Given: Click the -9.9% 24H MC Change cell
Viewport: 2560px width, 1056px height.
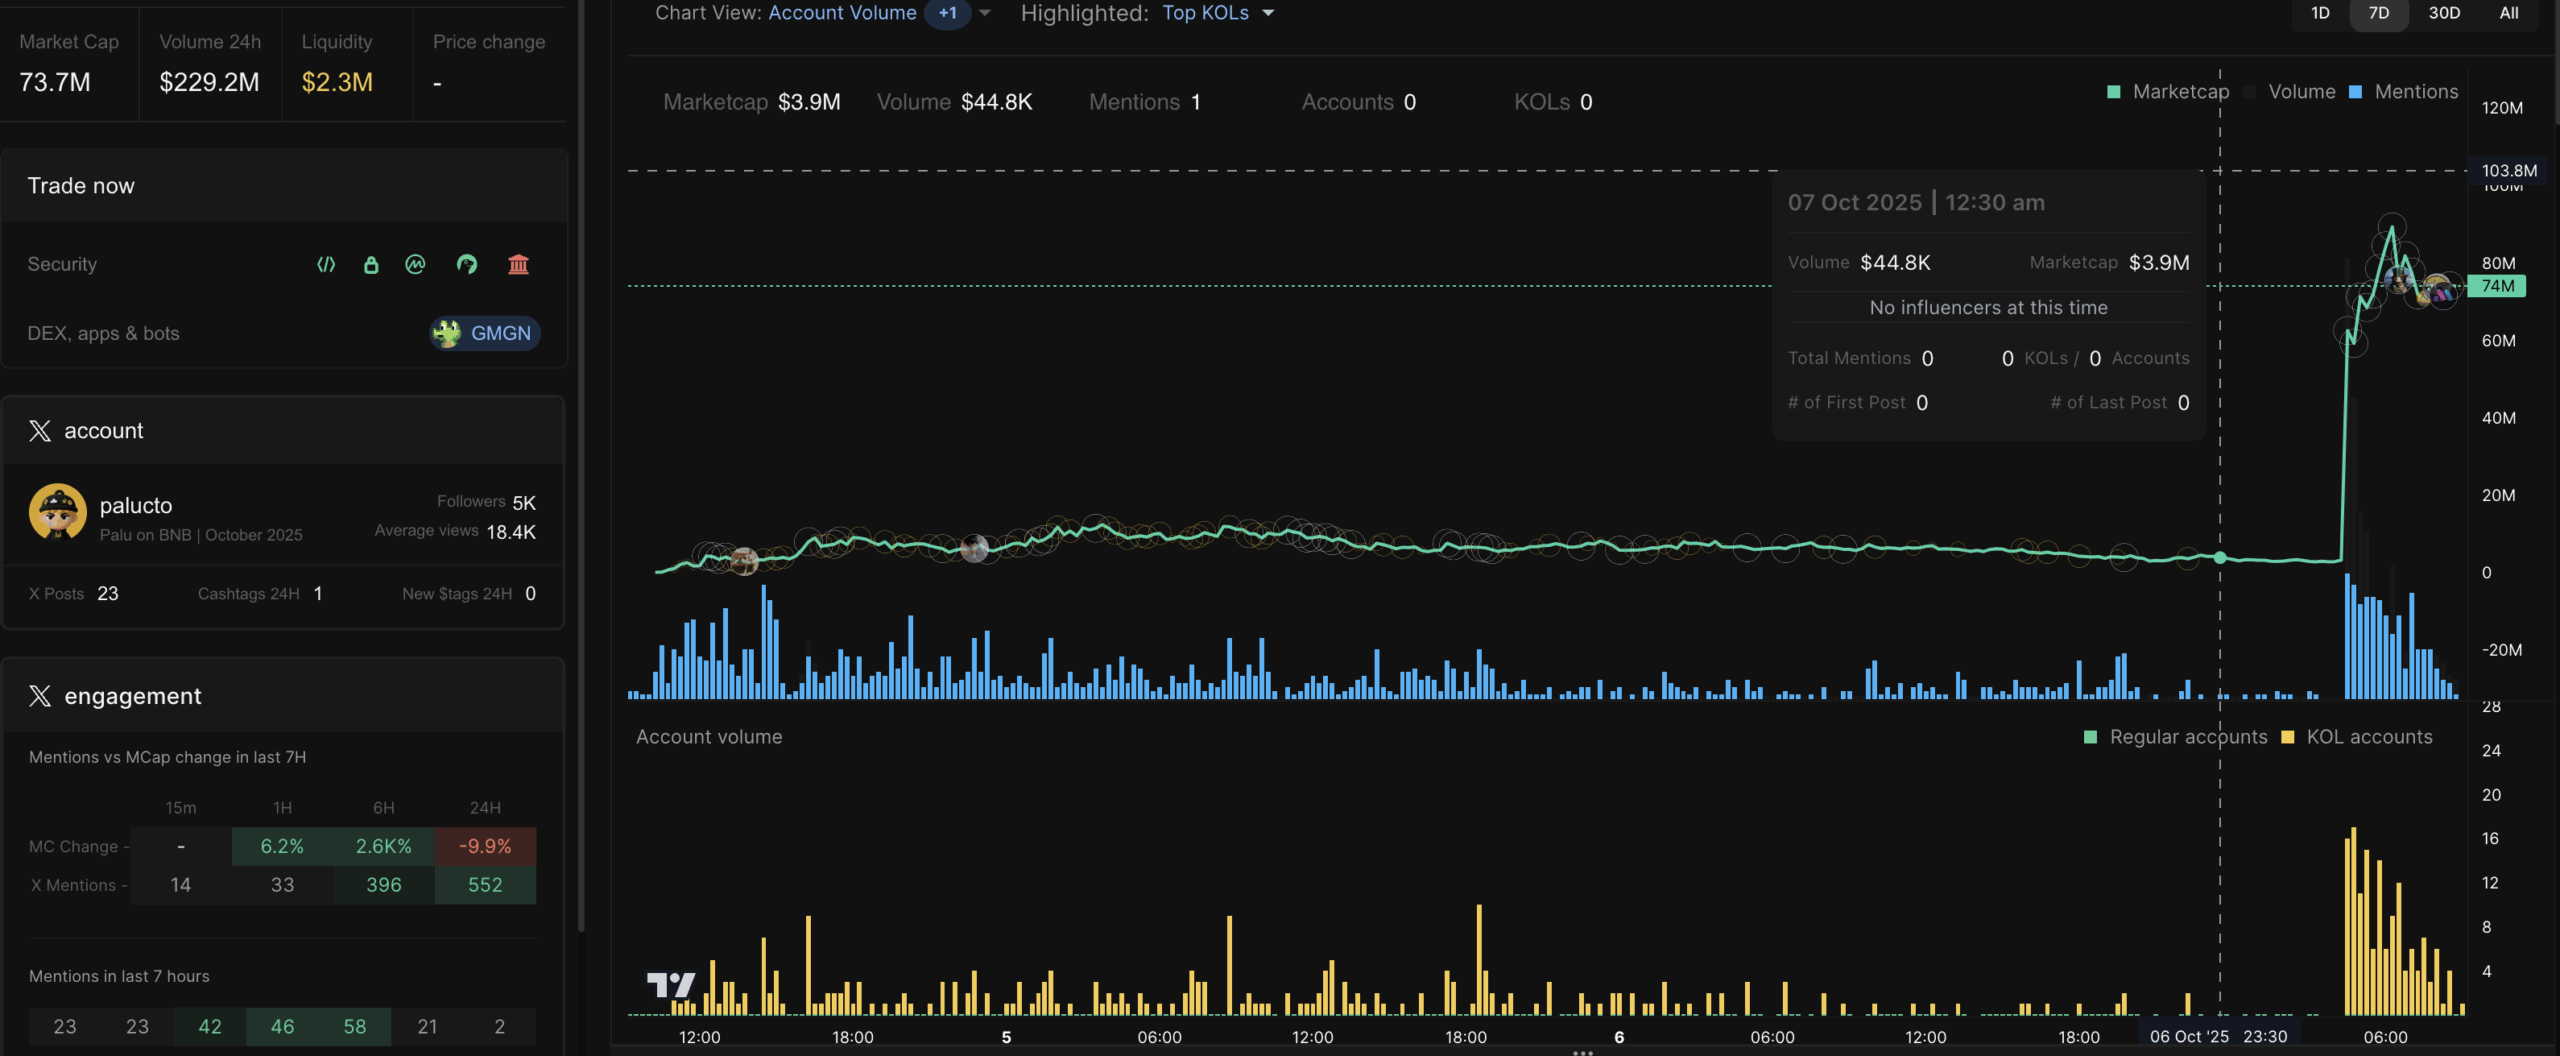Looking at the screenshot, I should [485, 846].
